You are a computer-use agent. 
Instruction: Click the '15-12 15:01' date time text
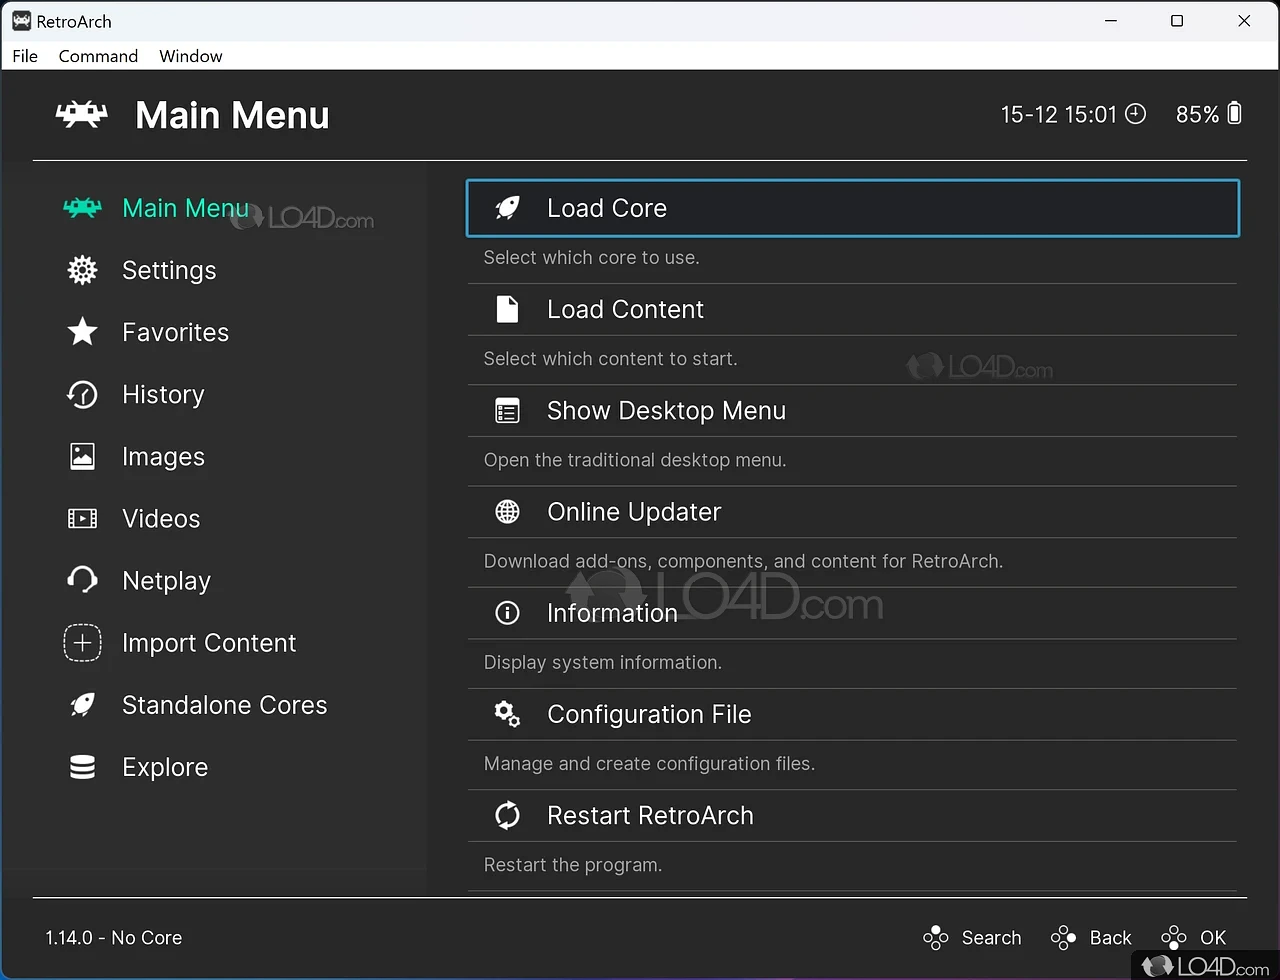pos(1058,114)
